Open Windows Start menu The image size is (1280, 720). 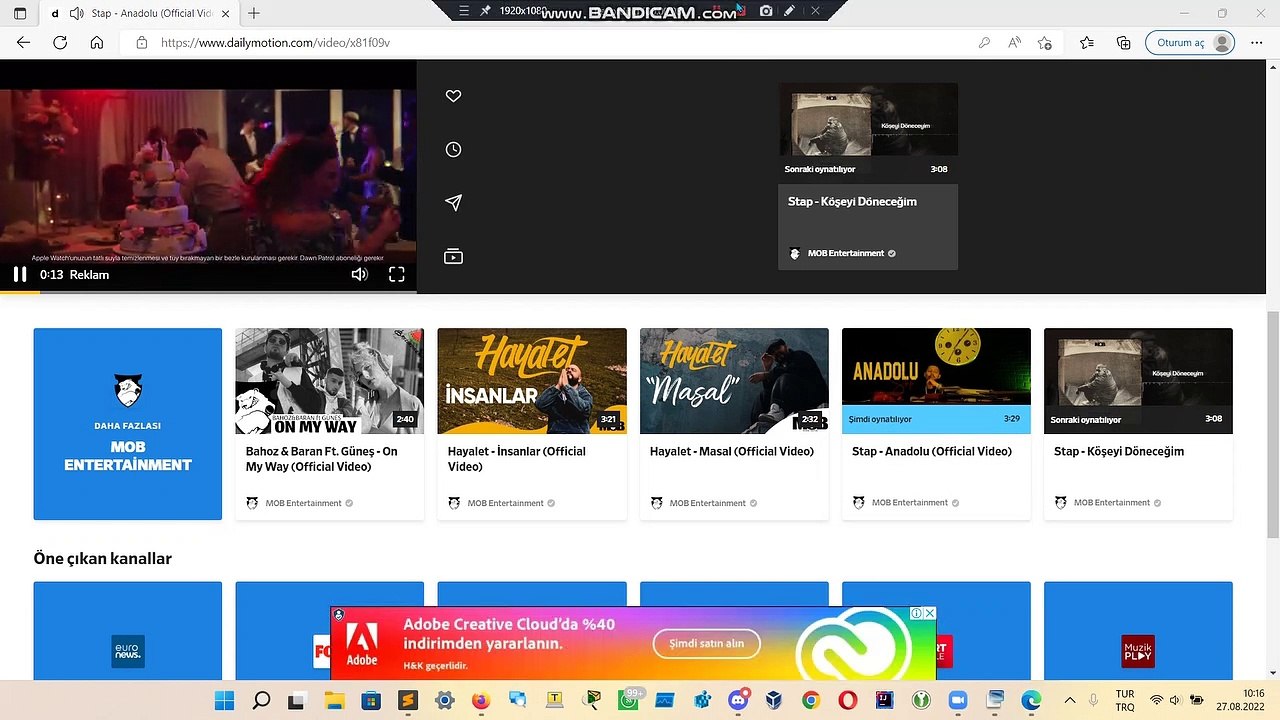tap(224, 700)
